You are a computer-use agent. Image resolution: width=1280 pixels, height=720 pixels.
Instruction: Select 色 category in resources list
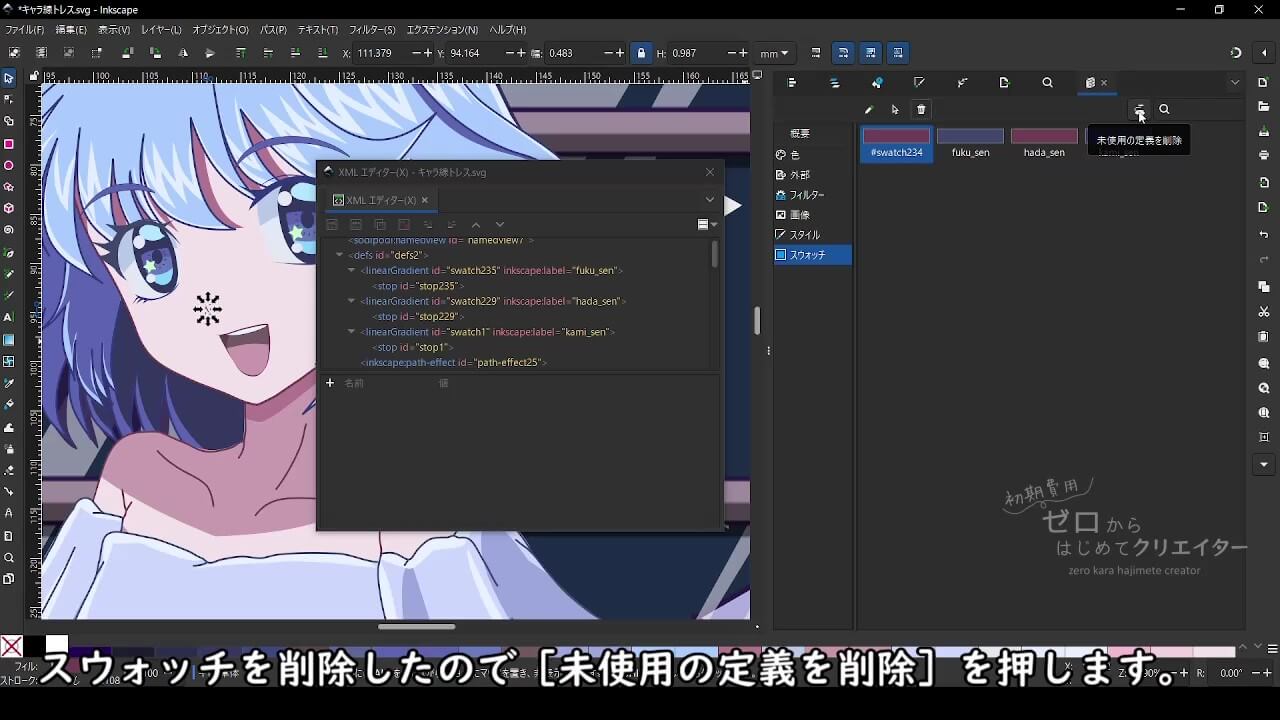(x=813, y=155)
